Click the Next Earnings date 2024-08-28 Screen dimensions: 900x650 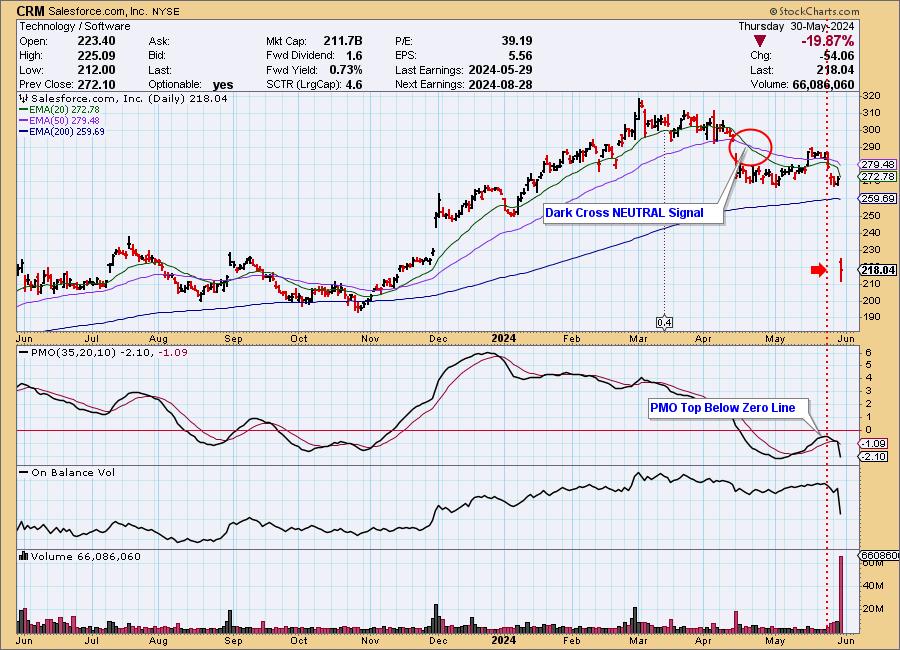click(x=500, y=84)
